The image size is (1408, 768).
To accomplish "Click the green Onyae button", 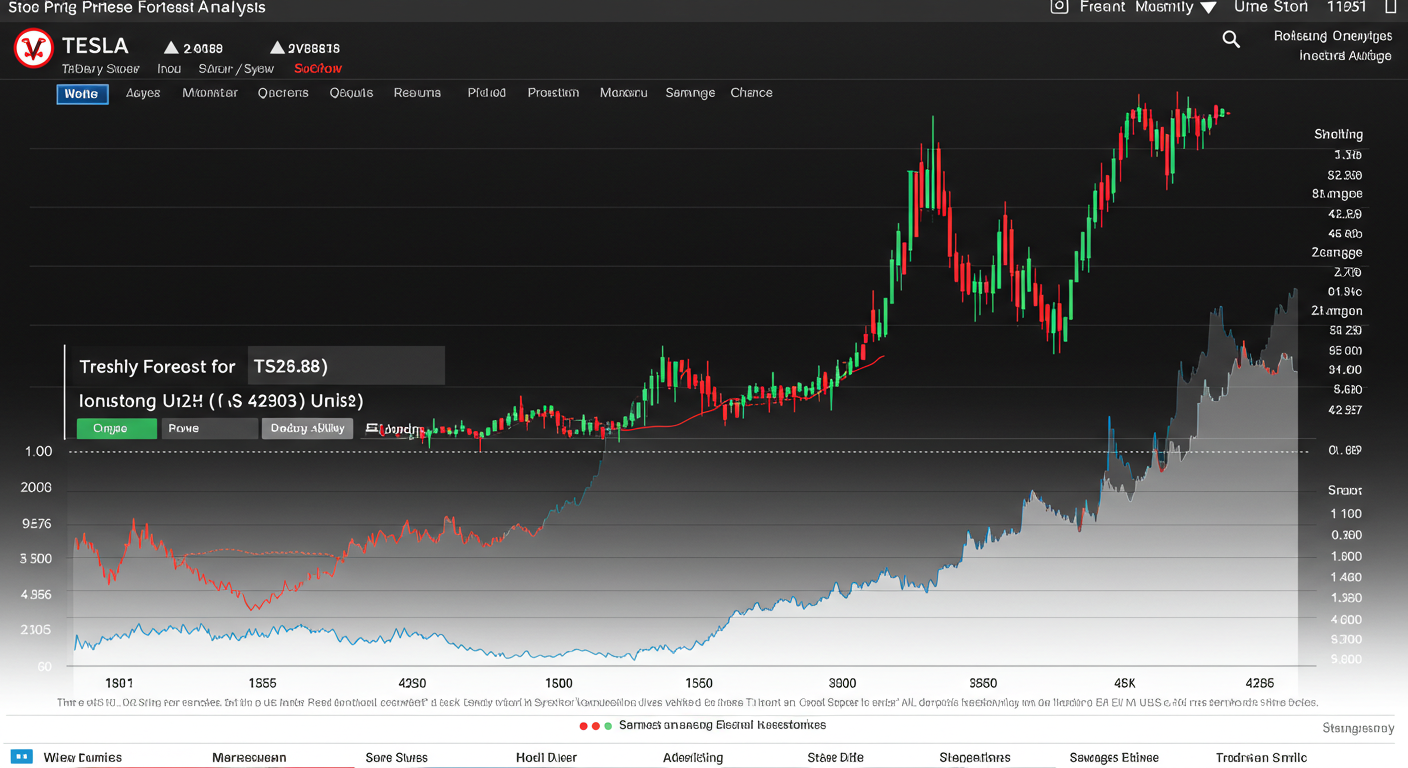I will pyautogui.click(x=117, y=428).
